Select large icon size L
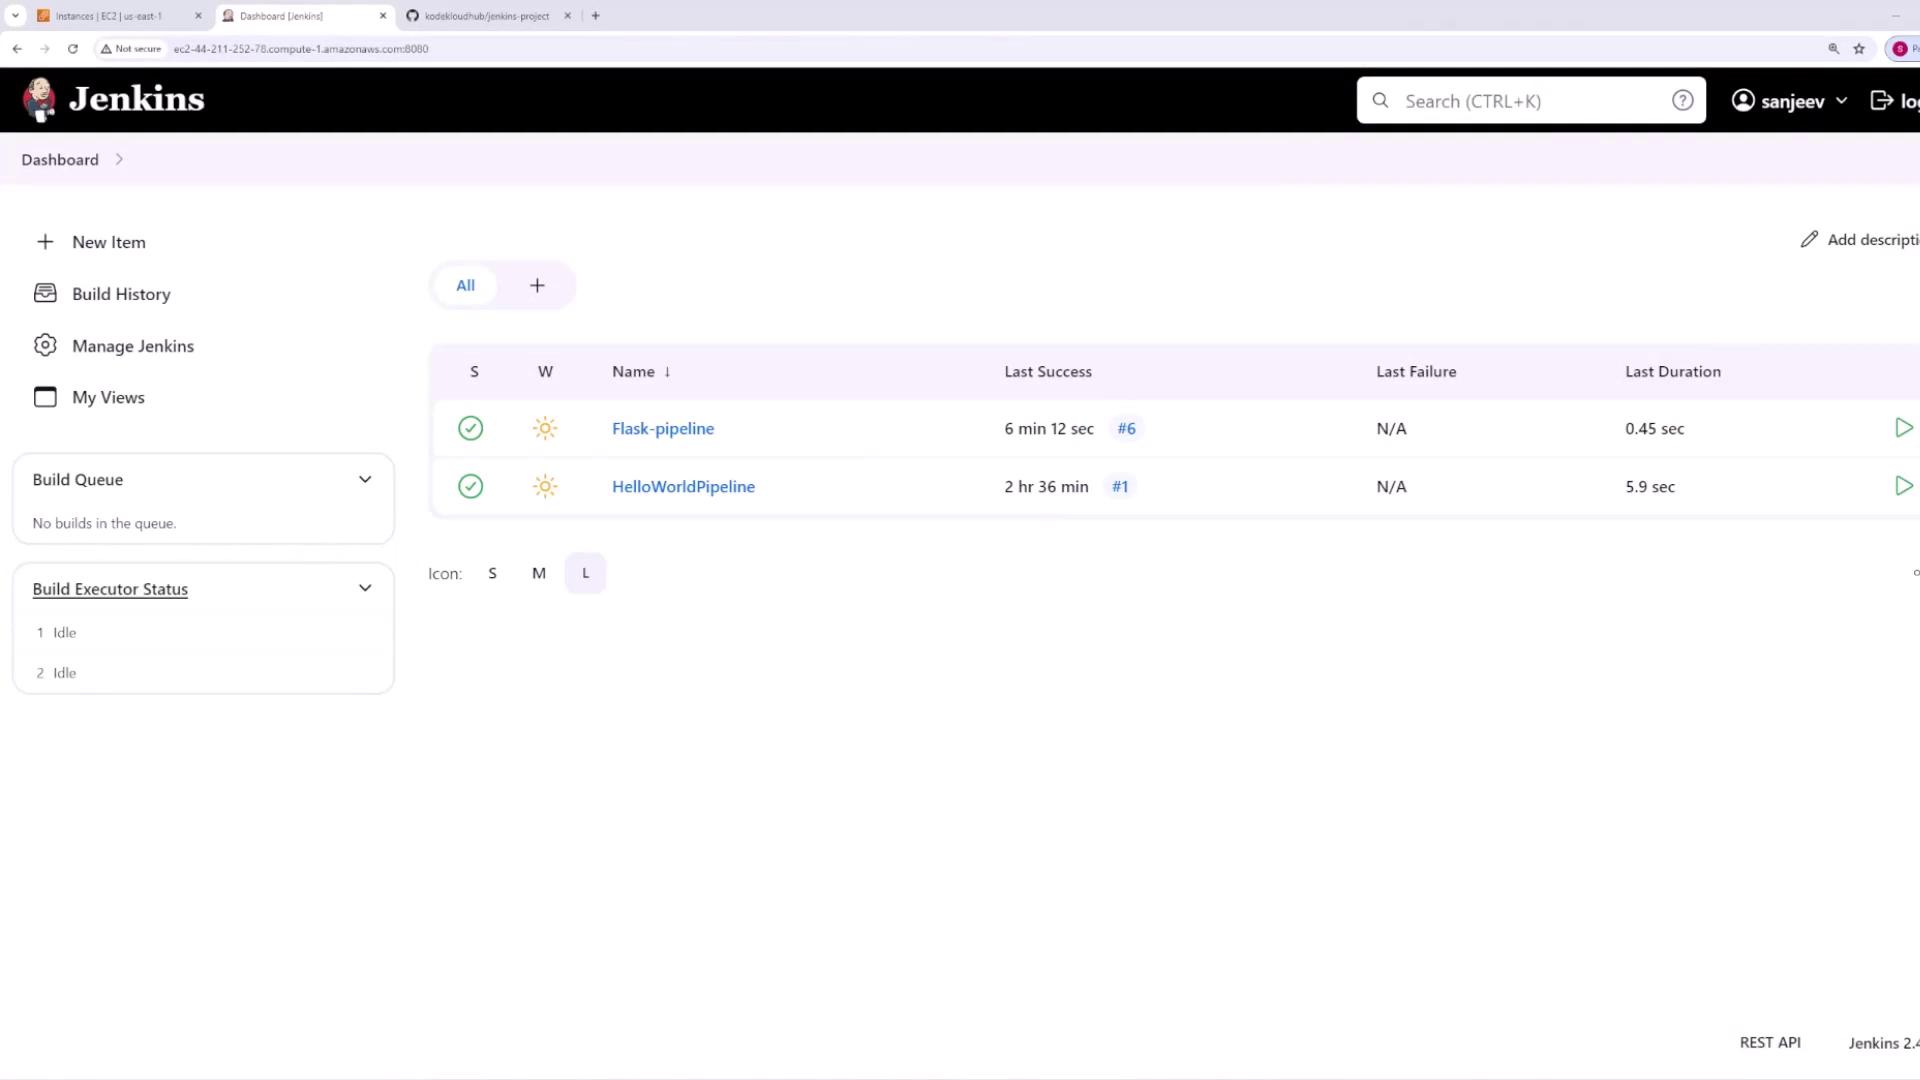The width and height of the screenshot is (1920, 1080). [585, 573]
